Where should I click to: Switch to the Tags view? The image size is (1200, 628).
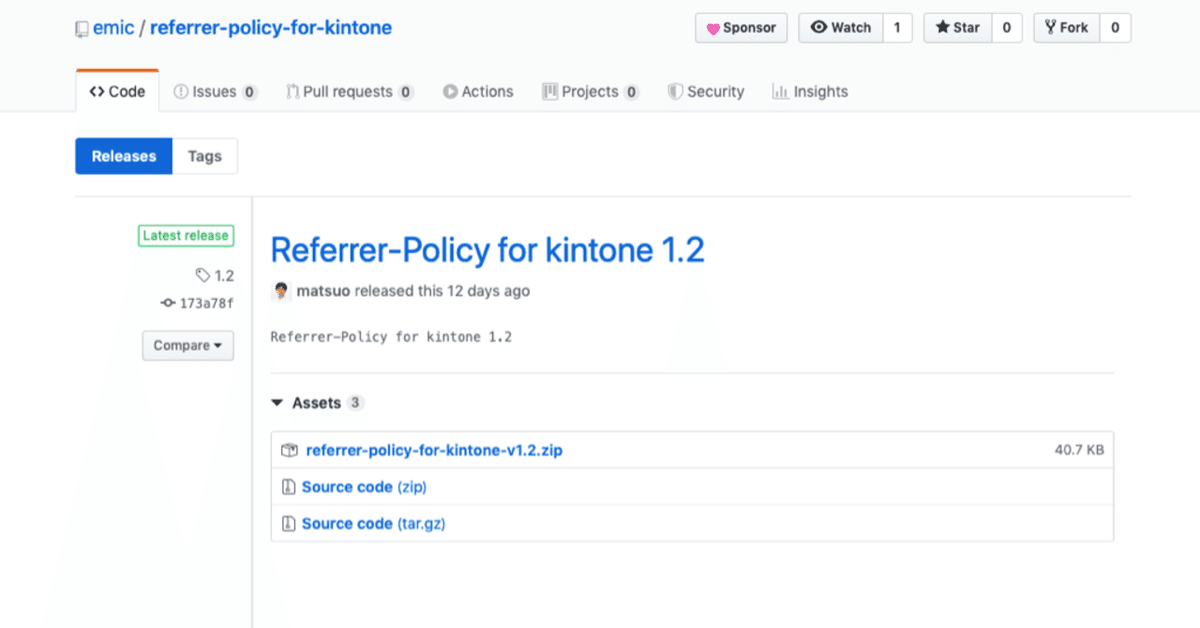pyautogui.click(x=205, y=156)
